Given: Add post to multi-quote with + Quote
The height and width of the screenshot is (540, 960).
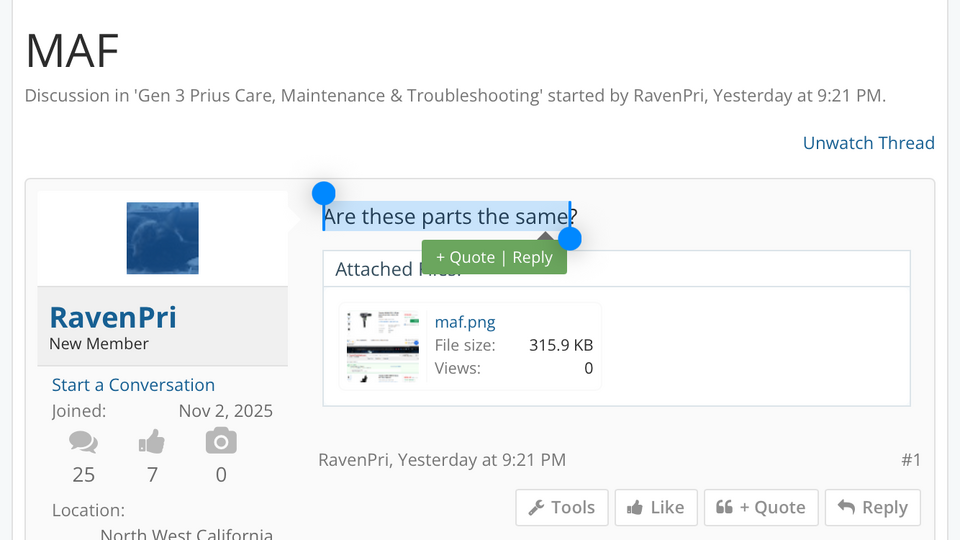Looking at the screenshot, I should tap(761, 508).
